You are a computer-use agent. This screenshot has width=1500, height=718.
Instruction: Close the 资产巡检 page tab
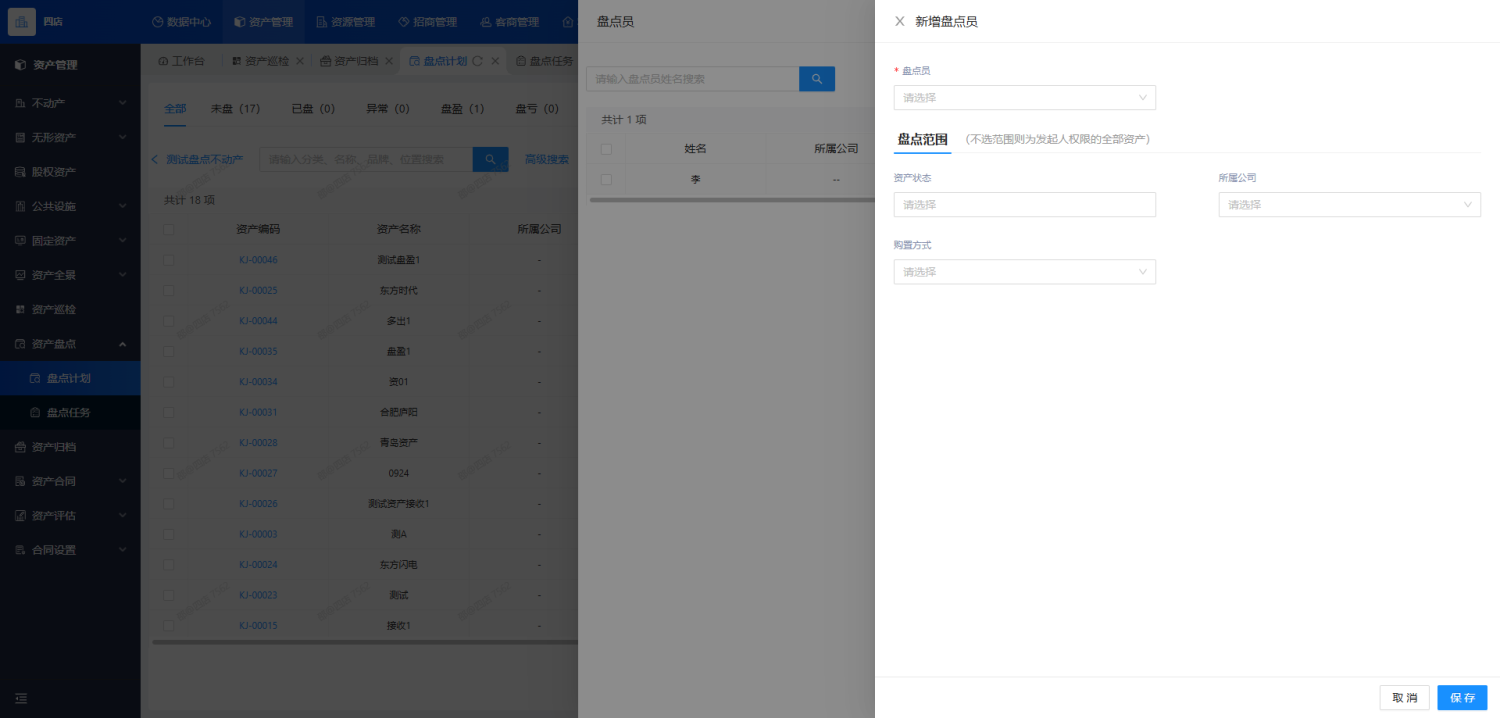click(300, 61)
